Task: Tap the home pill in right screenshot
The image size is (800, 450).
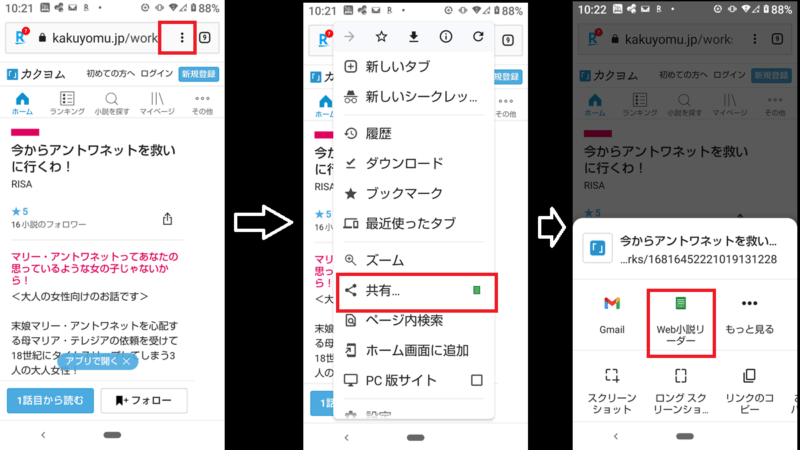Action: click(x=685, y=436)
